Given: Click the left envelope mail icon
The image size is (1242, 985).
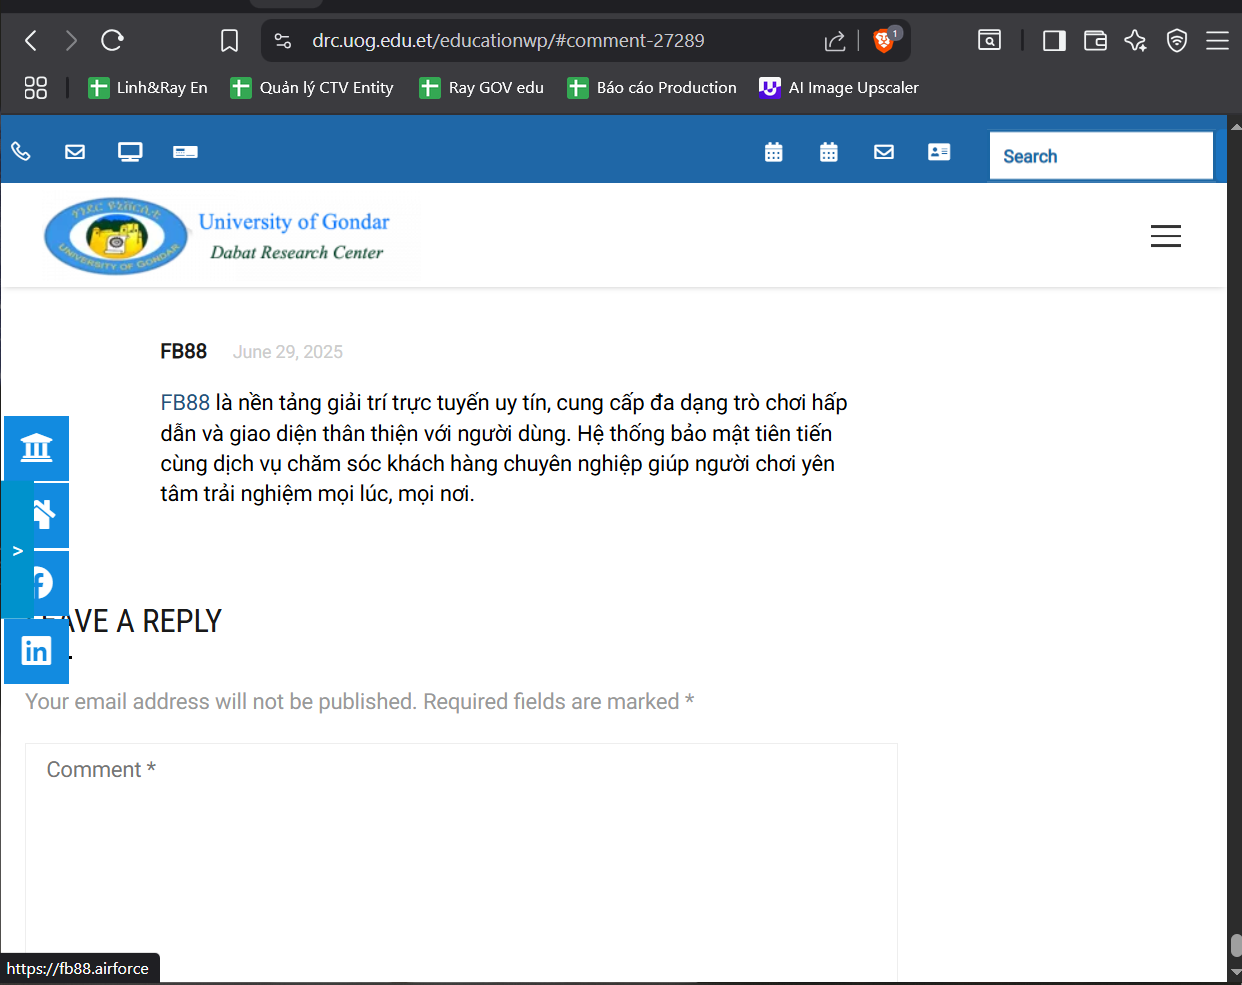Looking at the screenshot, I should 75,151.
